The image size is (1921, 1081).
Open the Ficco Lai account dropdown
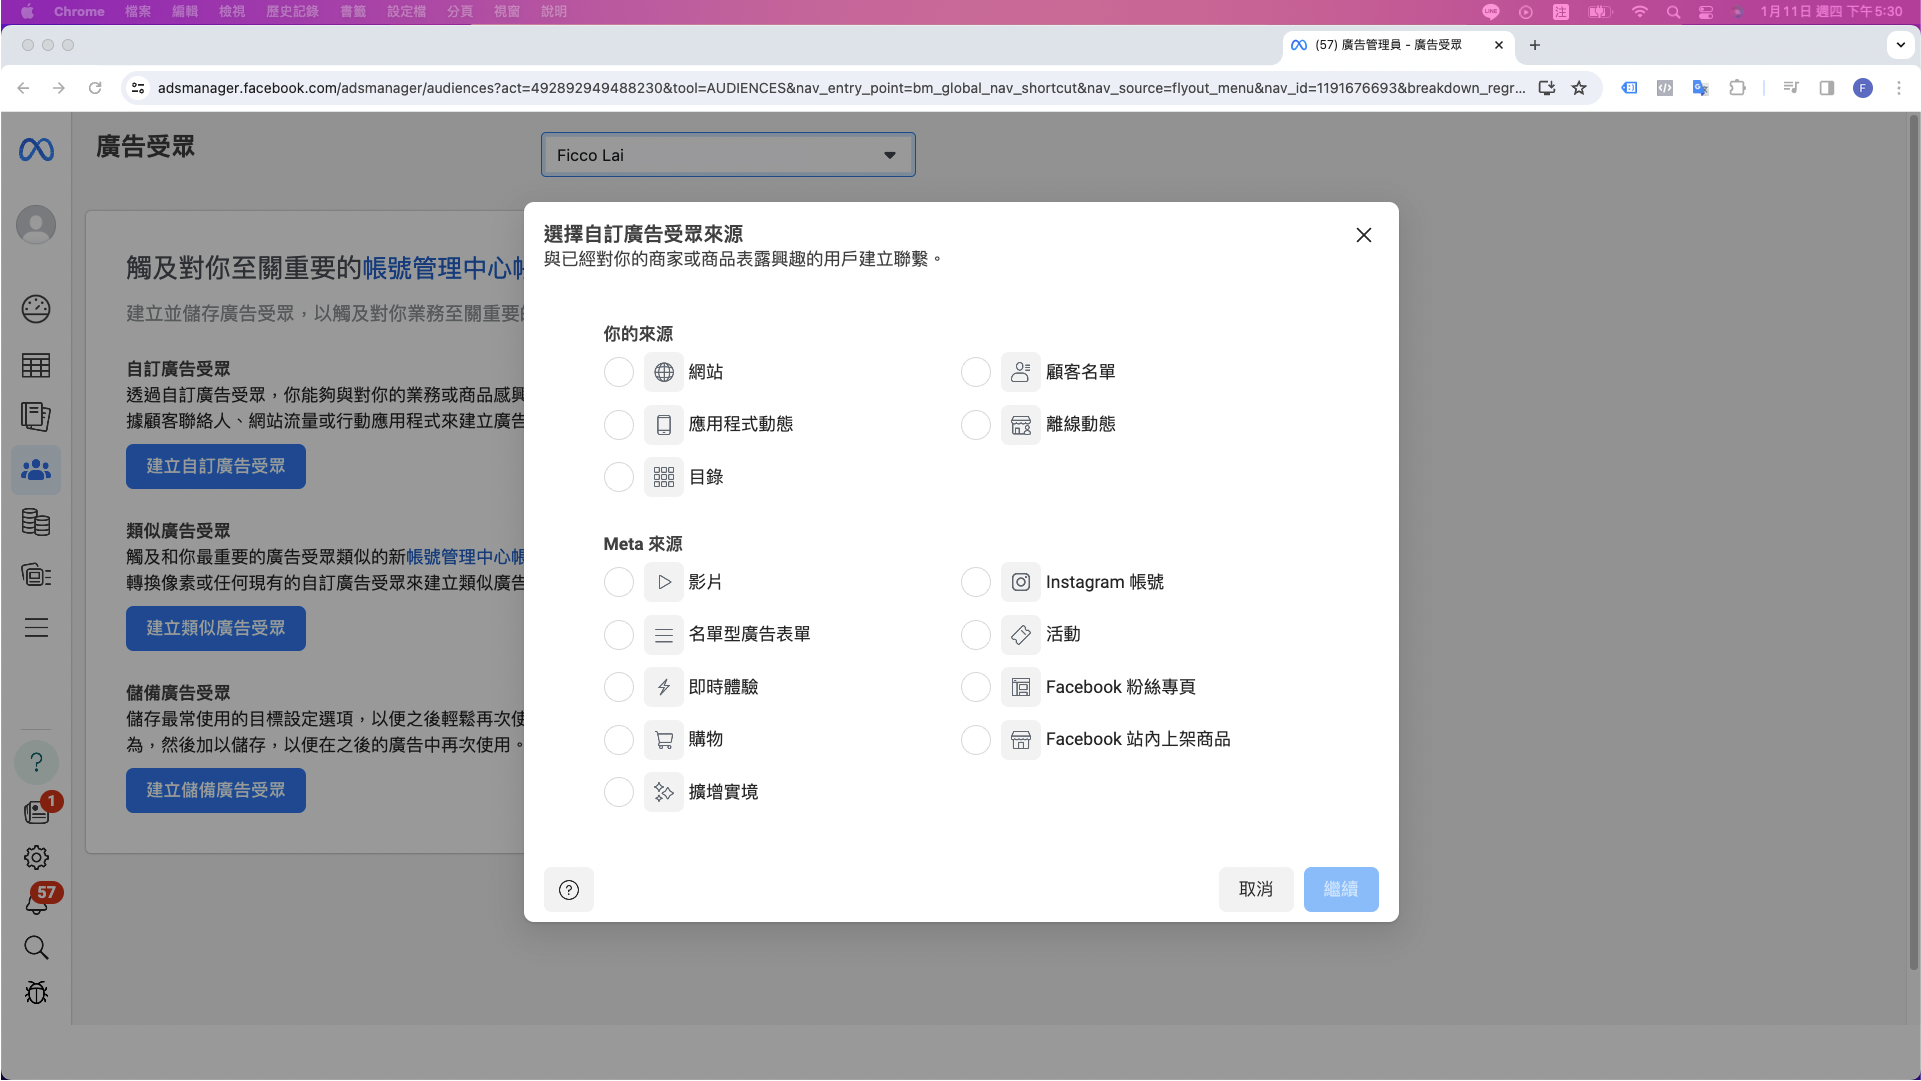pos(728,155)
